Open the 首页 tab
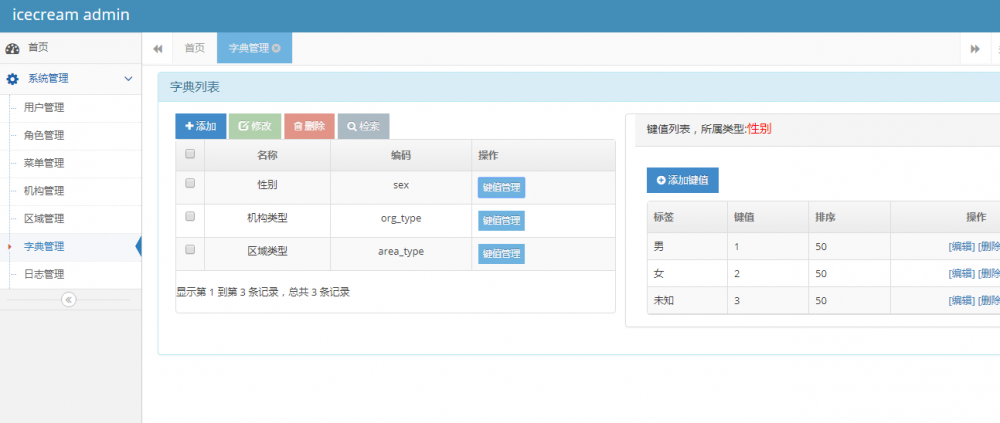Viewport: 1000px width, 423px height. point(195,48)
